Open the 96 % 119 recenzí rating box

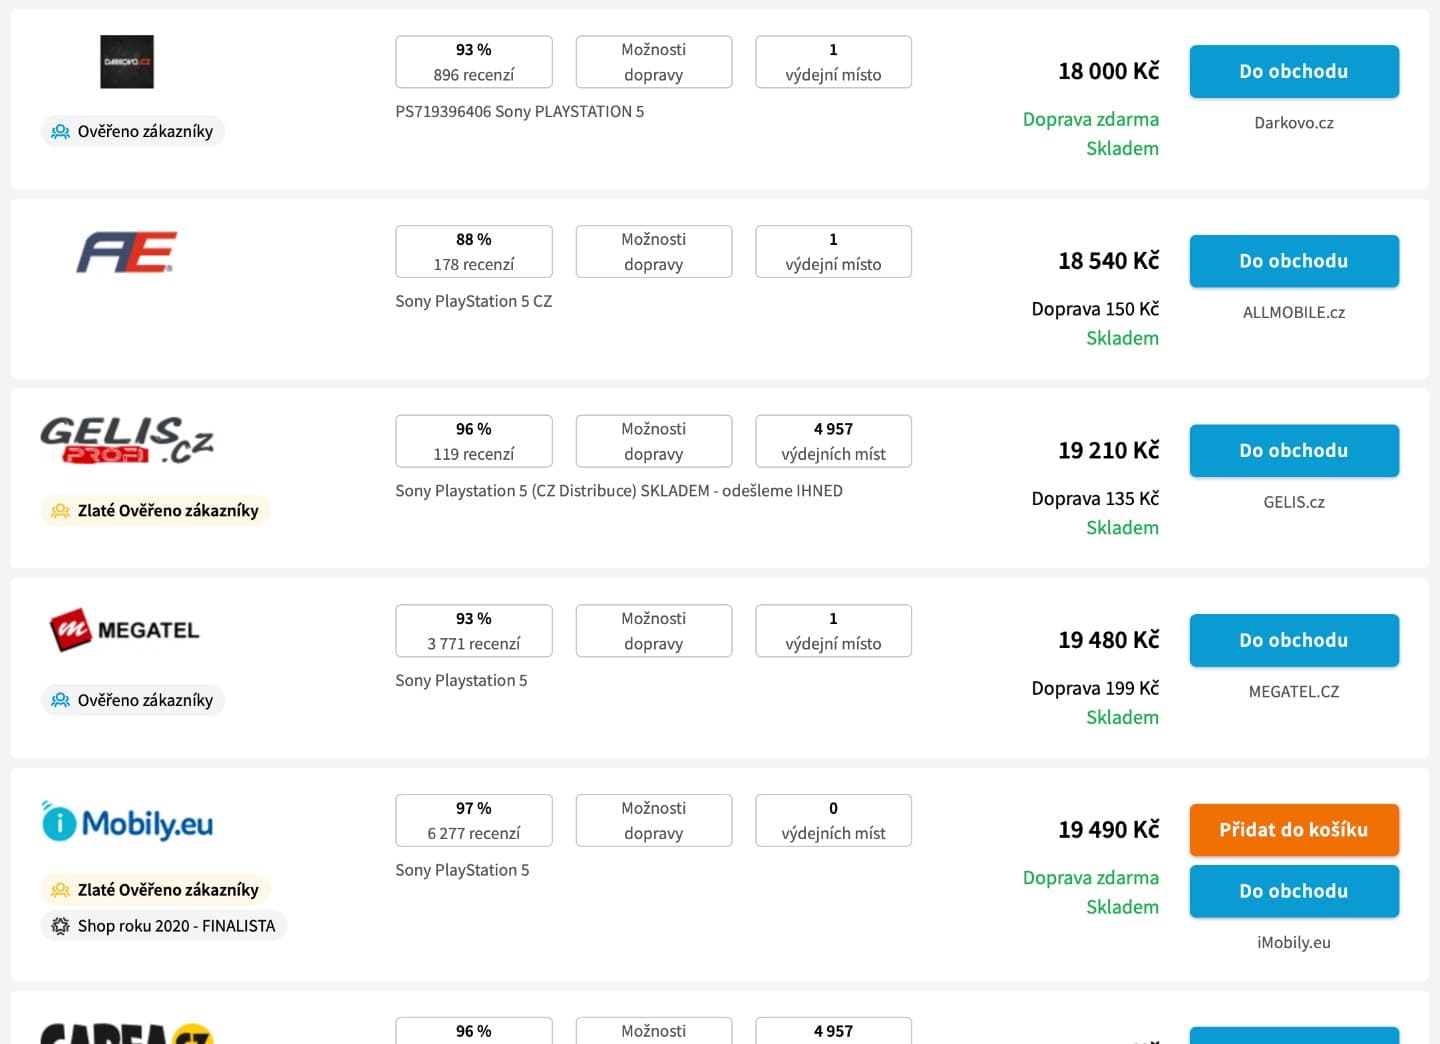(474, 441)
